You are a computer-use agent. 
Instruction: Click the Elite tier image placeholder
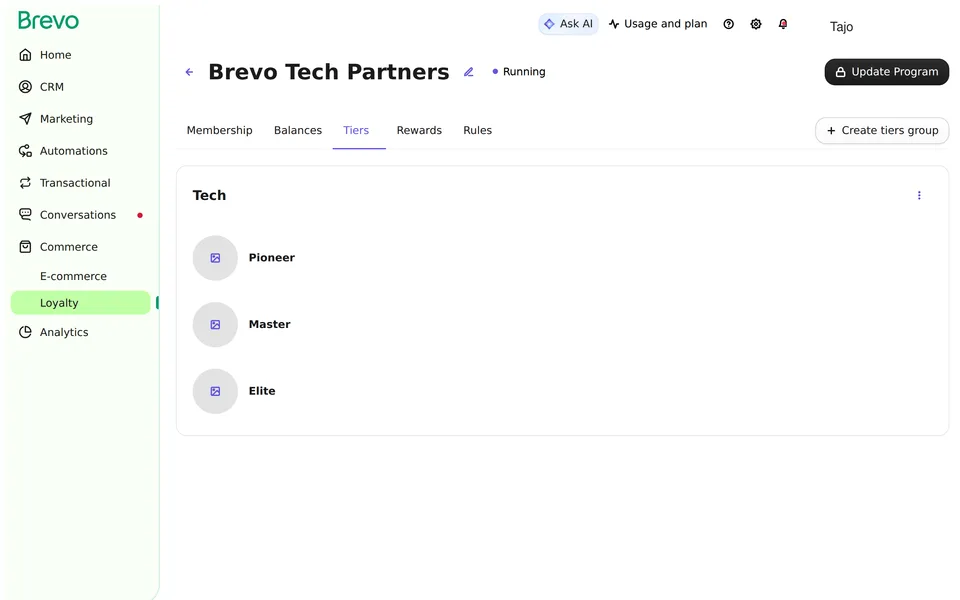click(215, 391)
